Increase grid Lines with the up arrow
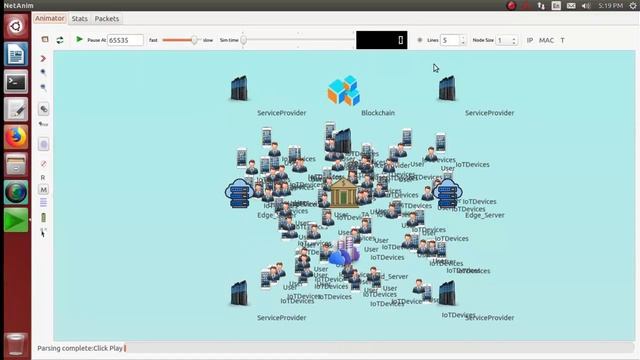 [x=463, y=38]
